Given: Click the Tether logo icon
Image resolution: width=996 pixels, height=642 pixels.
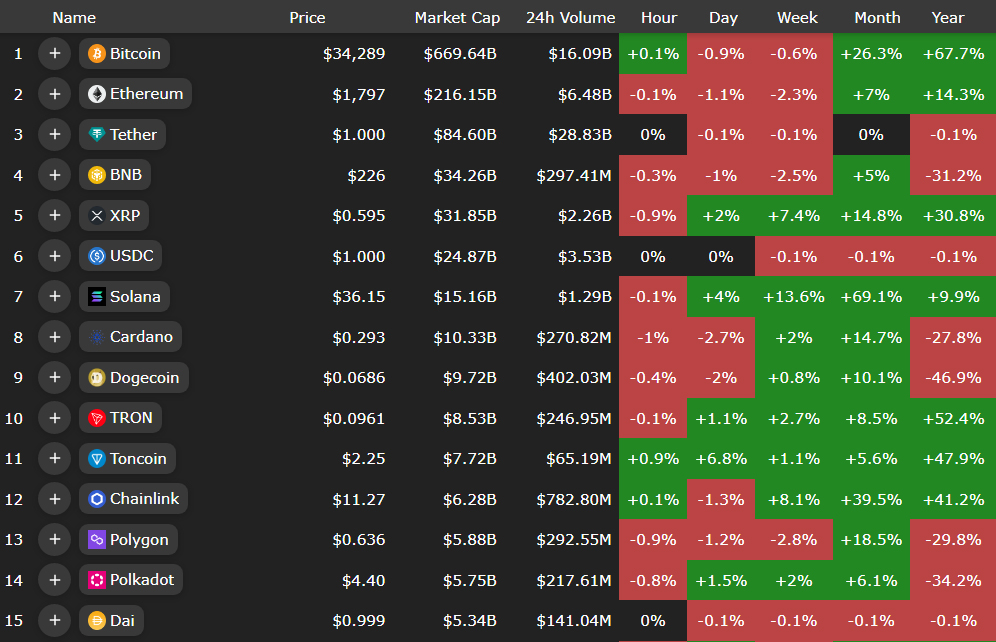Looking at the screenshot, I should (x=97, y=135).
